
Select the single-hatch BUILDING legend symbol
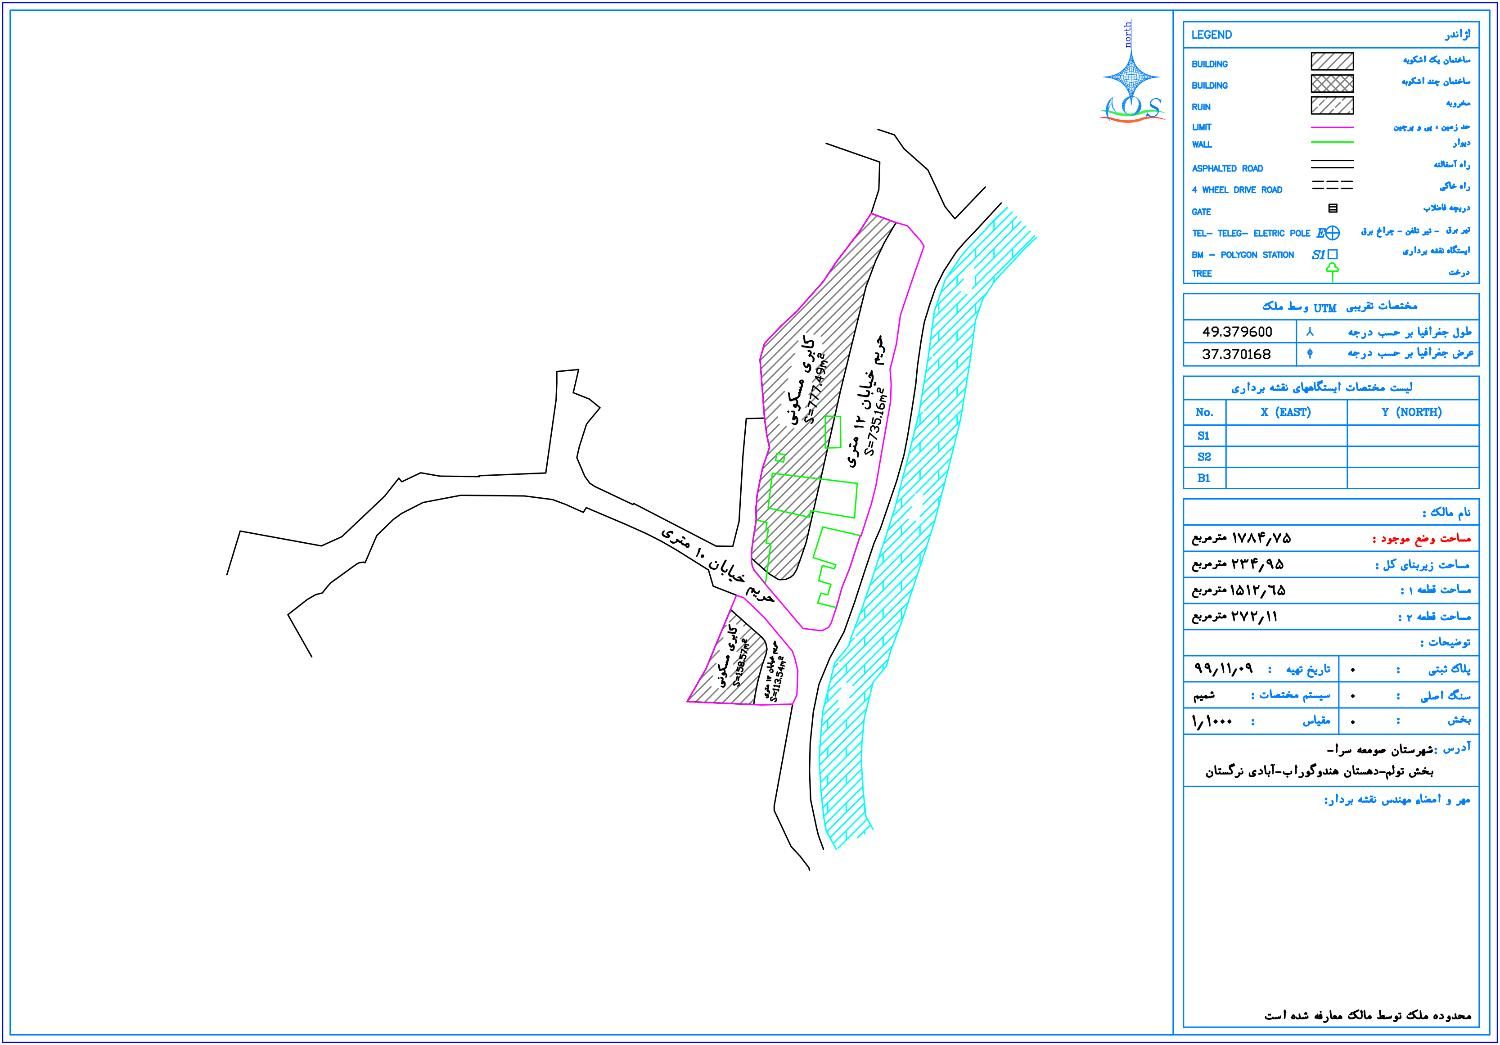tap(1332, 62)
